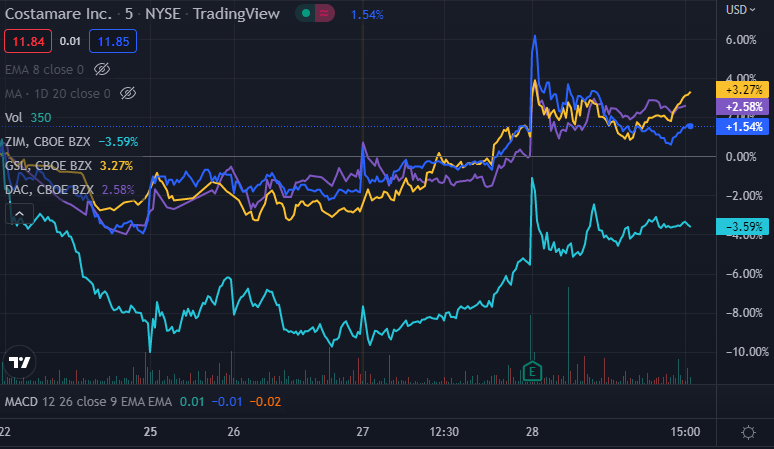
Task: Click the date 27 on time axis
Action: (x=363, y=432)
